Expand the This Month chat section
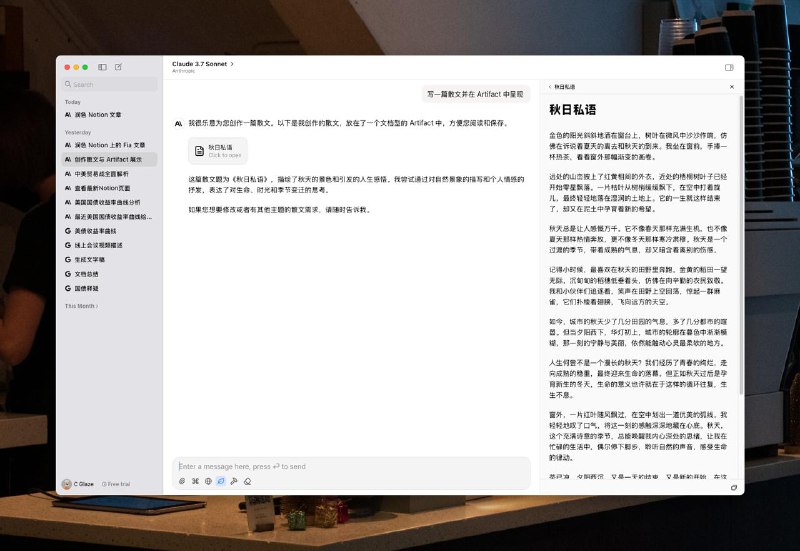800x551 pixels. pos(82,306)
